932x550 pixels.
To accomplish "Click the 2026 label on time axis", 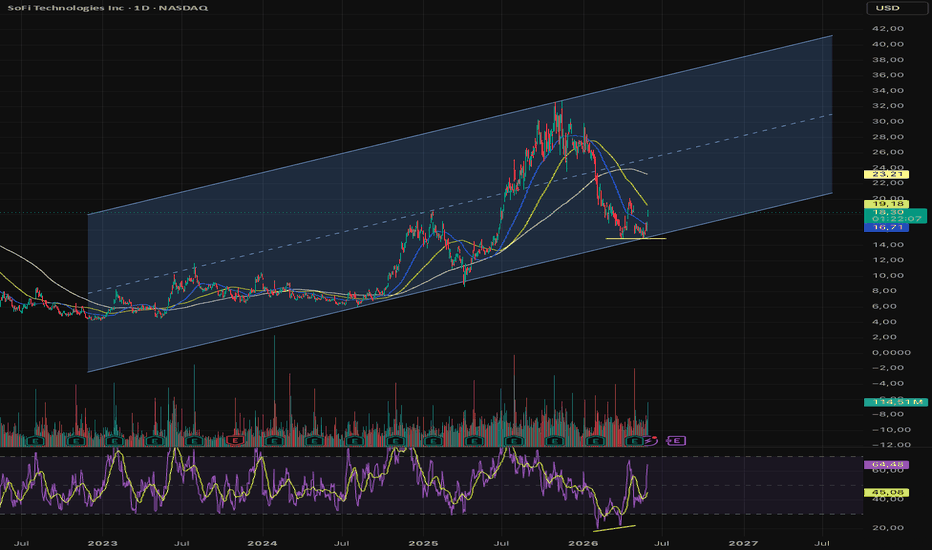I will (x=582, y=543).
